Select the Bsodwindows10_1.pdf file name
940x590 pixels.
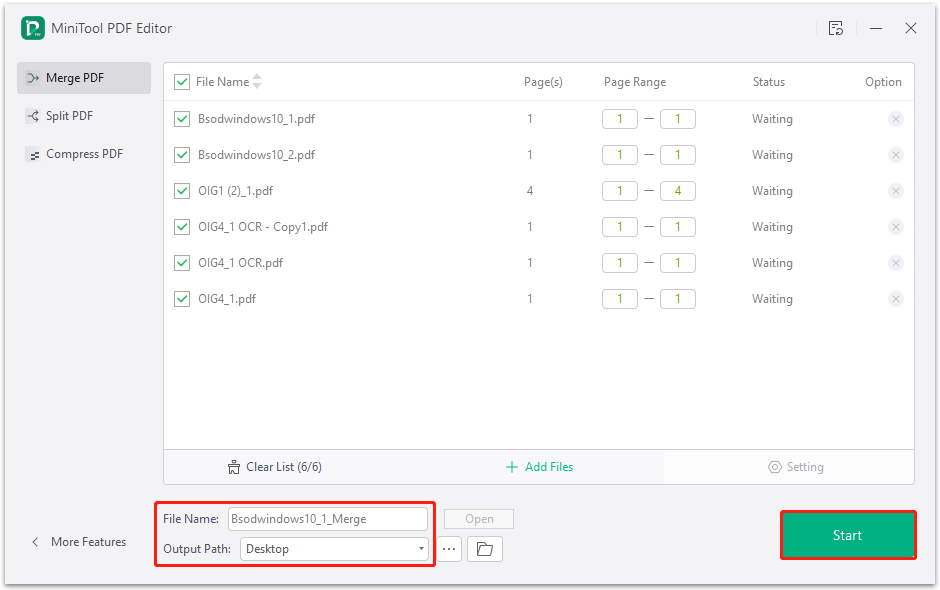coord(257,119)
